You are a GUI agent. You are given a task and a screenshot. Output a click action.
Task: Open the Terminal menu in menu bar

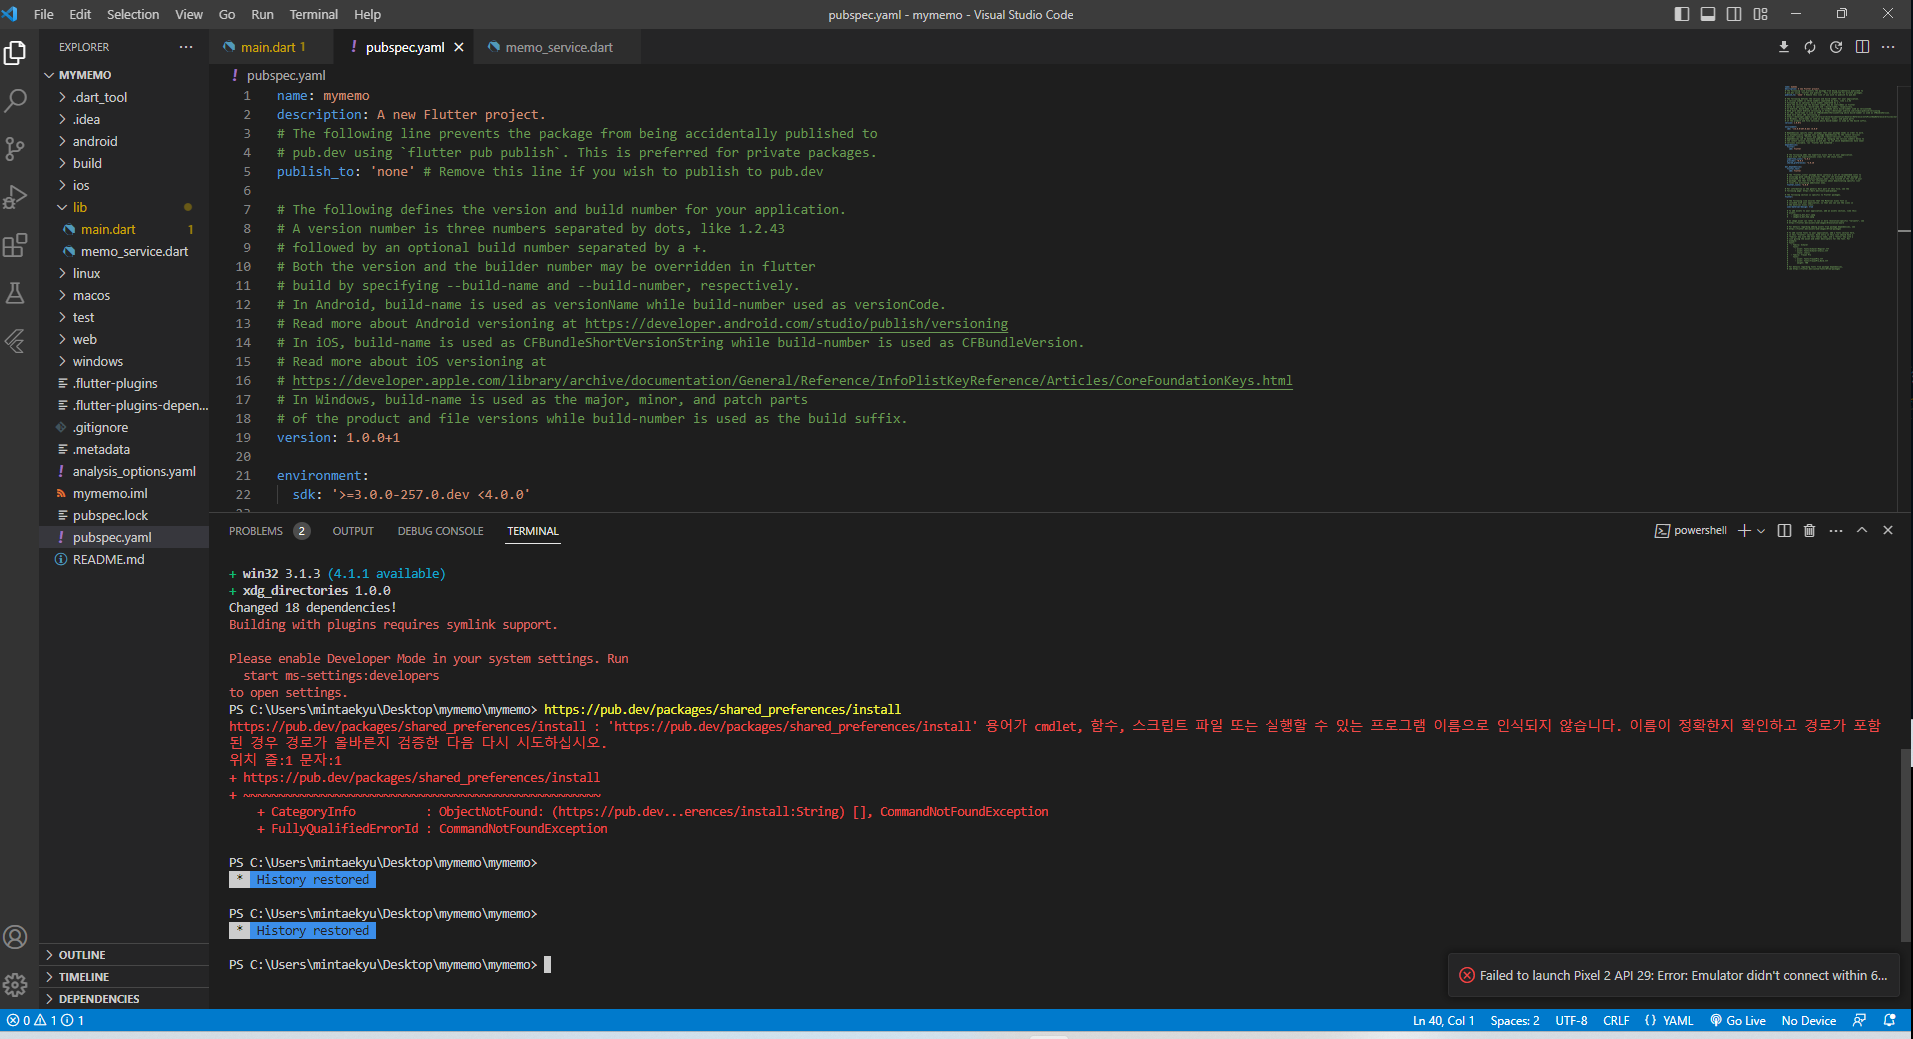point(314,14)
